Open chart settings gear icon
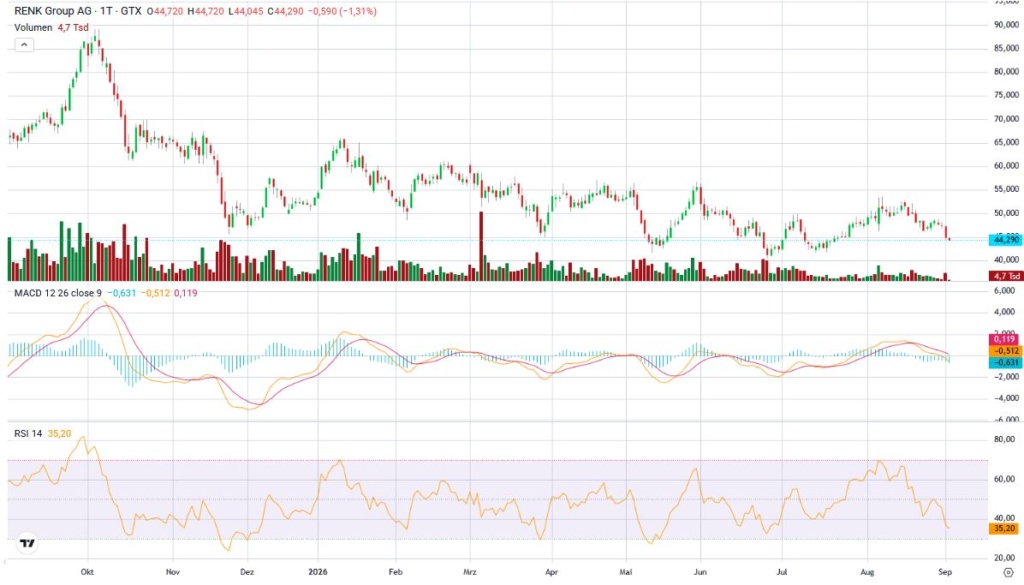The width and height of the screenshot is (1024, 585). (x=1008, y=573)
